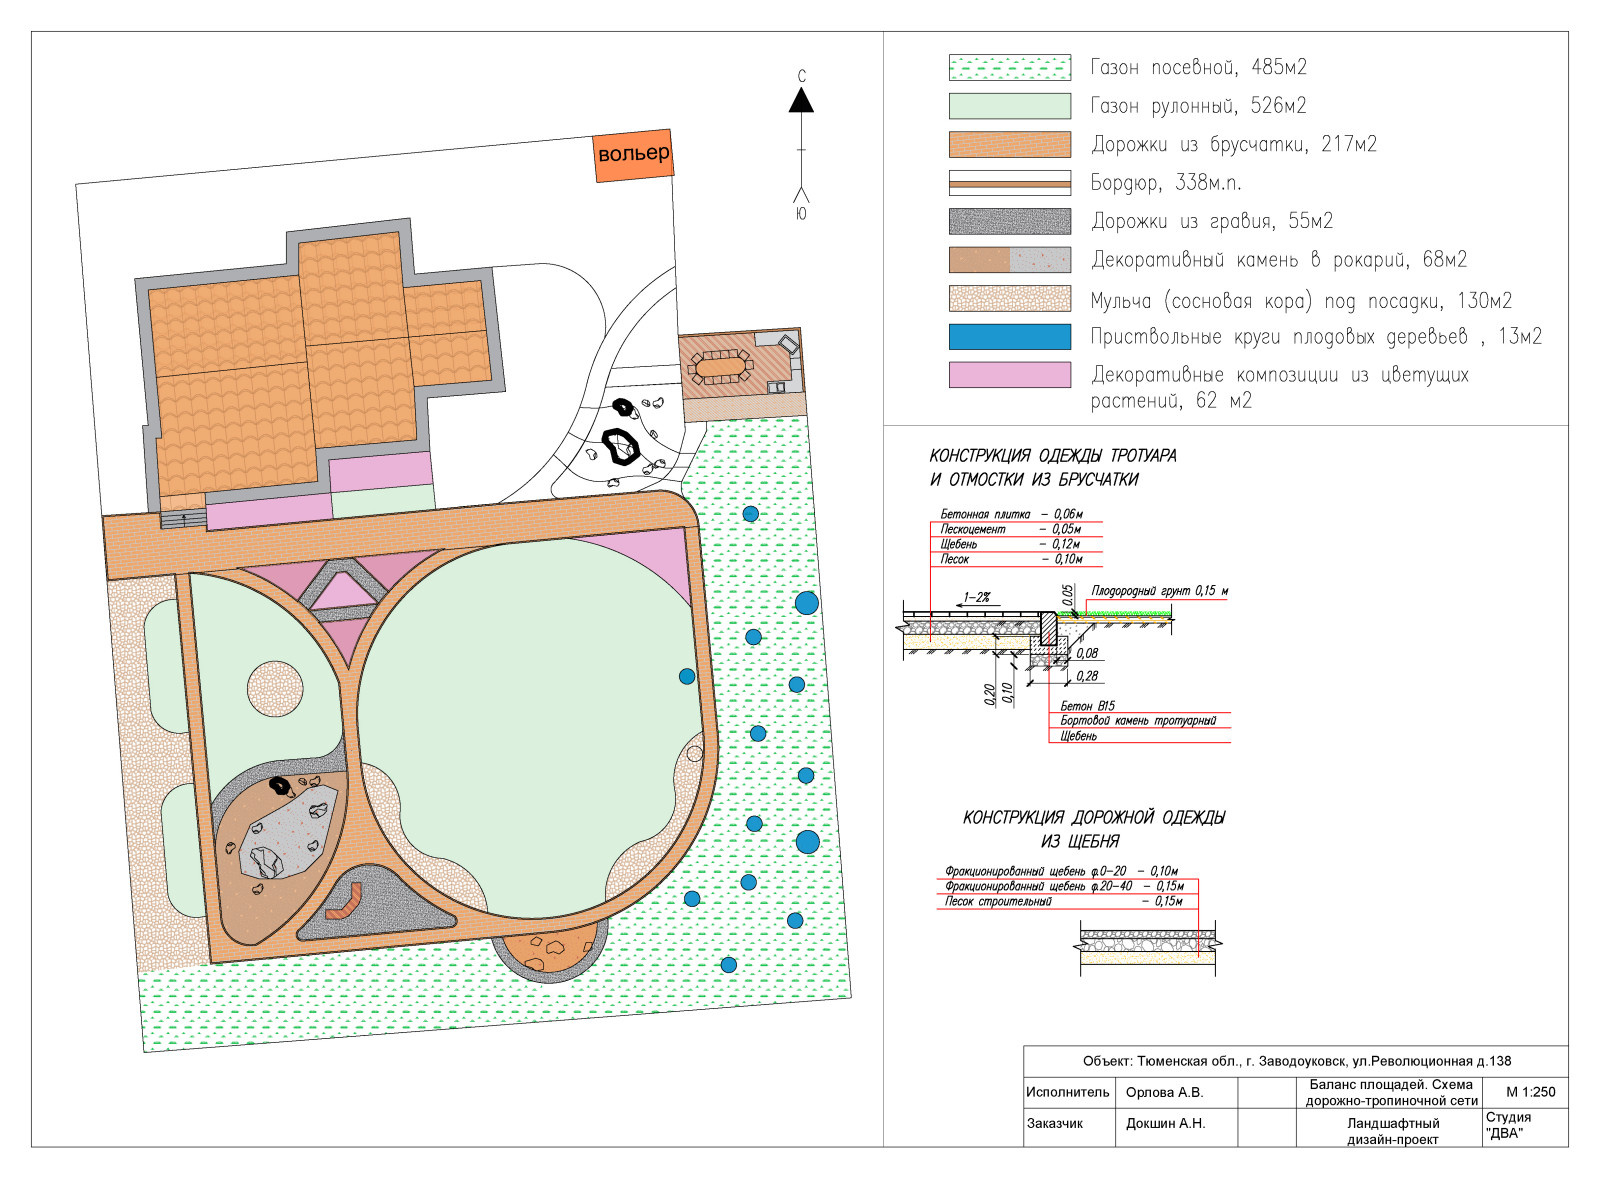The width and height of the screenshot is (1600, 1178).
Task: Select the text 'Дорожки из брусчатки, 217м2'
Action: point(1234,144)
